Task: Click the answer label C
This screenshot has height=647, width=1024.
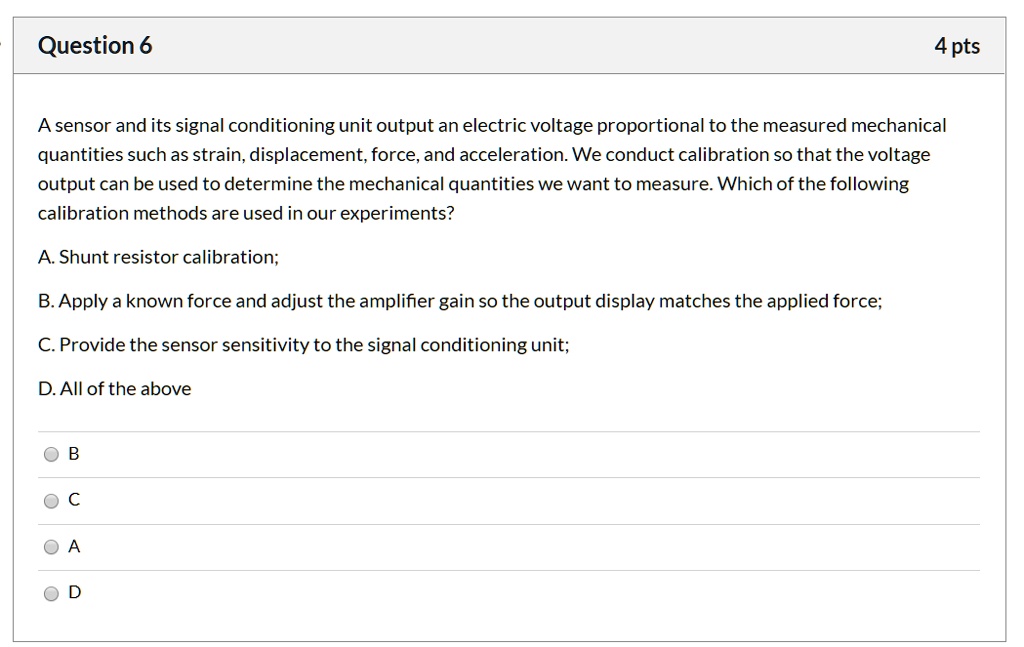Action: 73,499
